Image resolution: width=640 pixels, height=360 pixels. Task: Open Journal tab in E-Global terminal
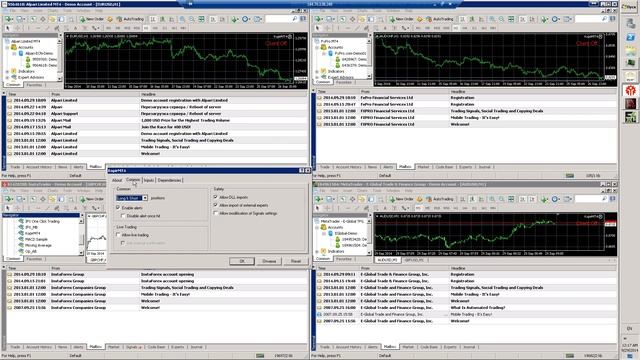tap(469, 347)
